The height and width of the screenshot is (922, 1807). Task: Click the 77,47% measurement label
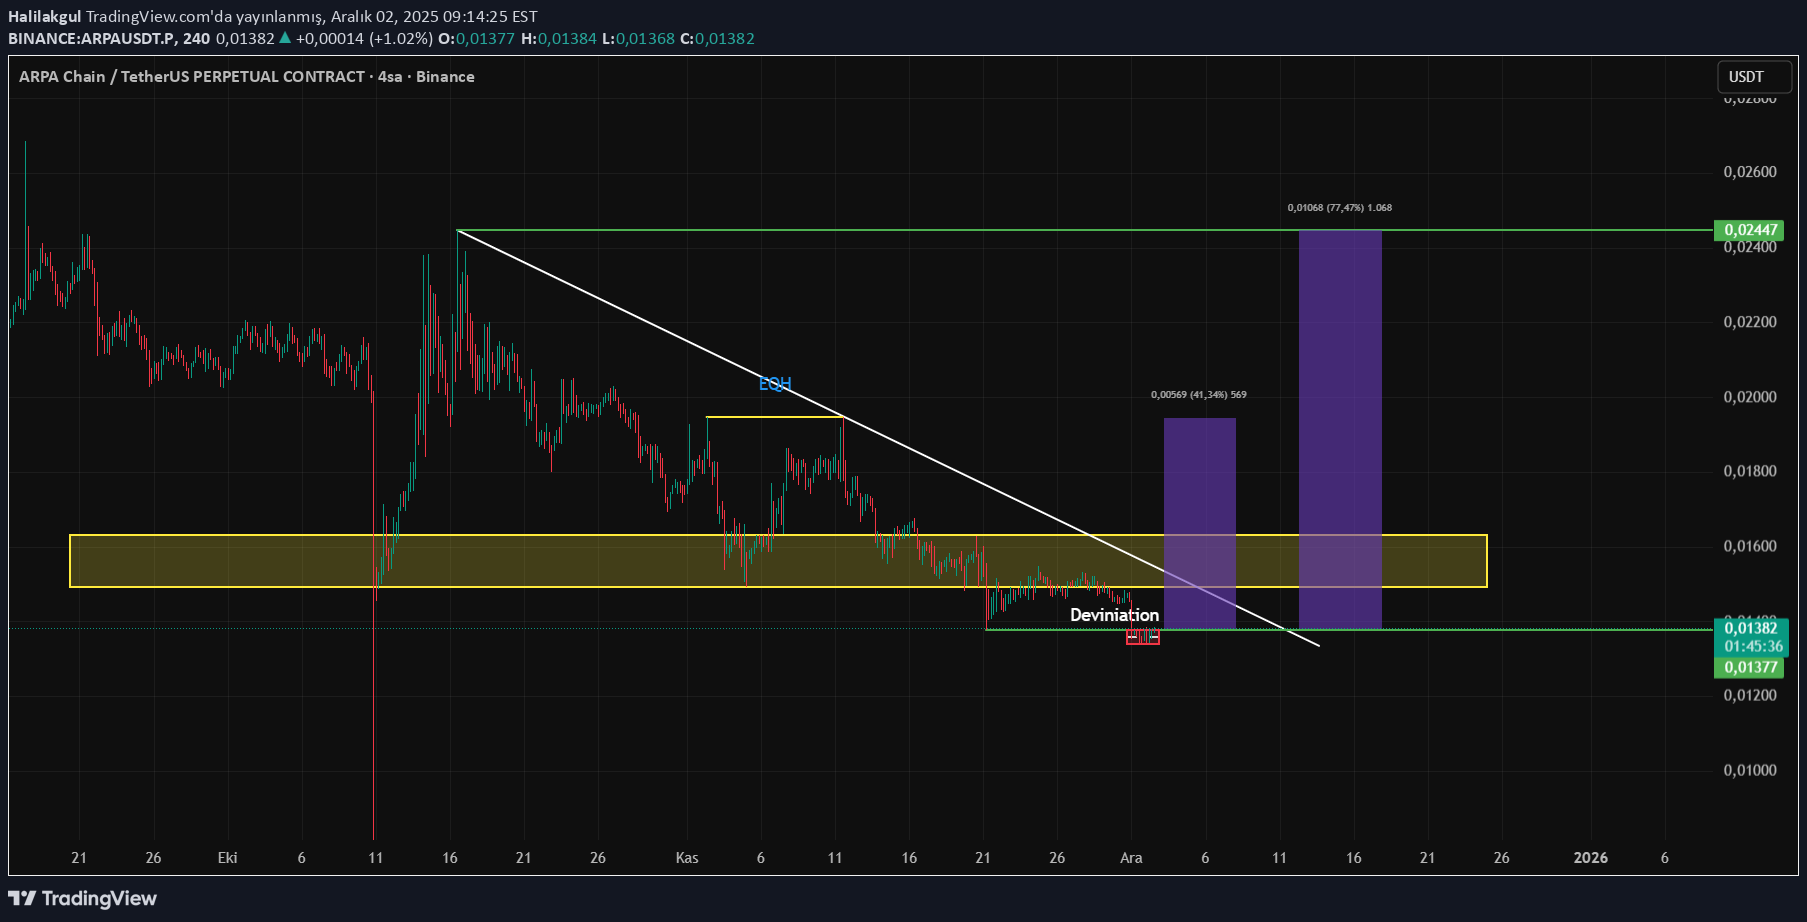click(1339, 208)
